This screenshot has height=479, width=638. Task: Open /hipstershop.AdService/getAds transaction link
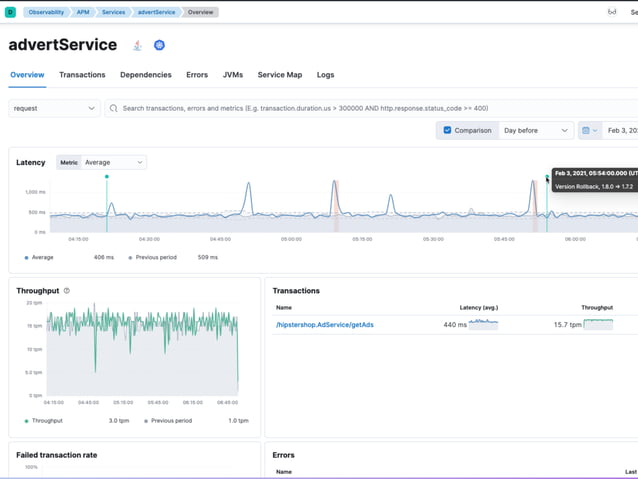point(324,325)
